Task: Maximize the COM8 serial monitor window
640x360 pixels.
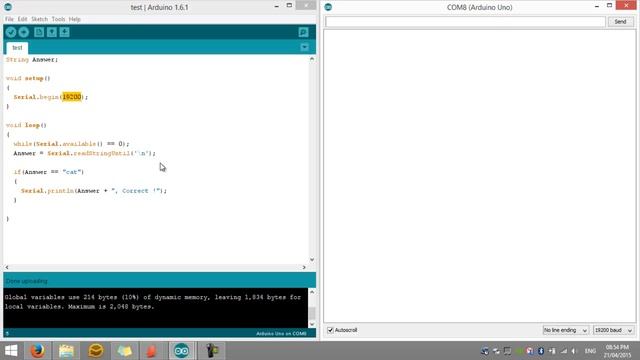Action: (x=609, y=6)
